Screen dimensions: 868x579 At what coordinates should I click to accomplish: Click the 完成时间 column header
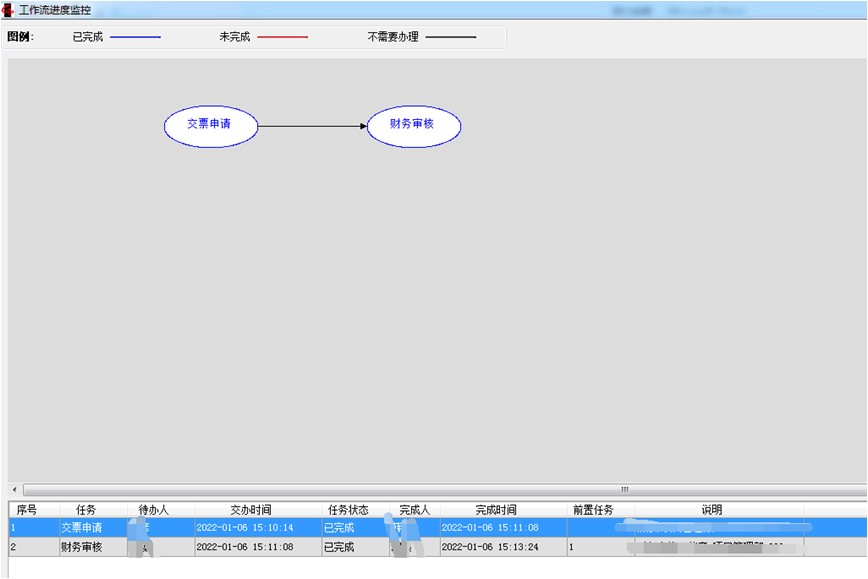coord(500,509)
